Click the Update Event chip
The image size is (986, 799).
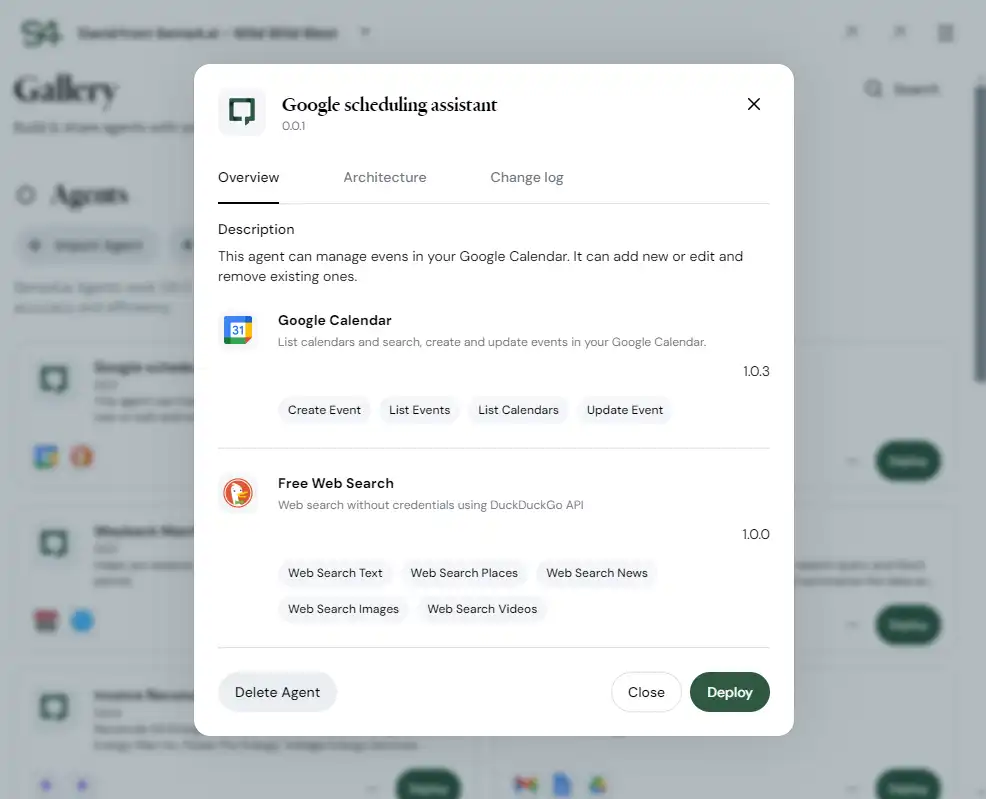tap(625, 410)
